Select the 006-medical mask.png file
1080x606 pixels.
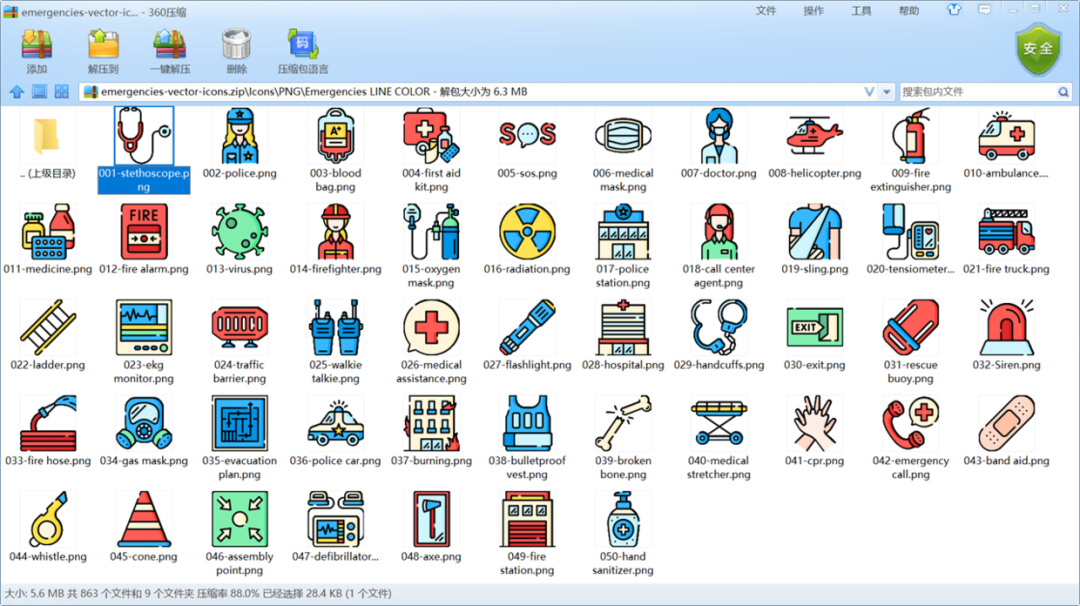pos(623,150)
